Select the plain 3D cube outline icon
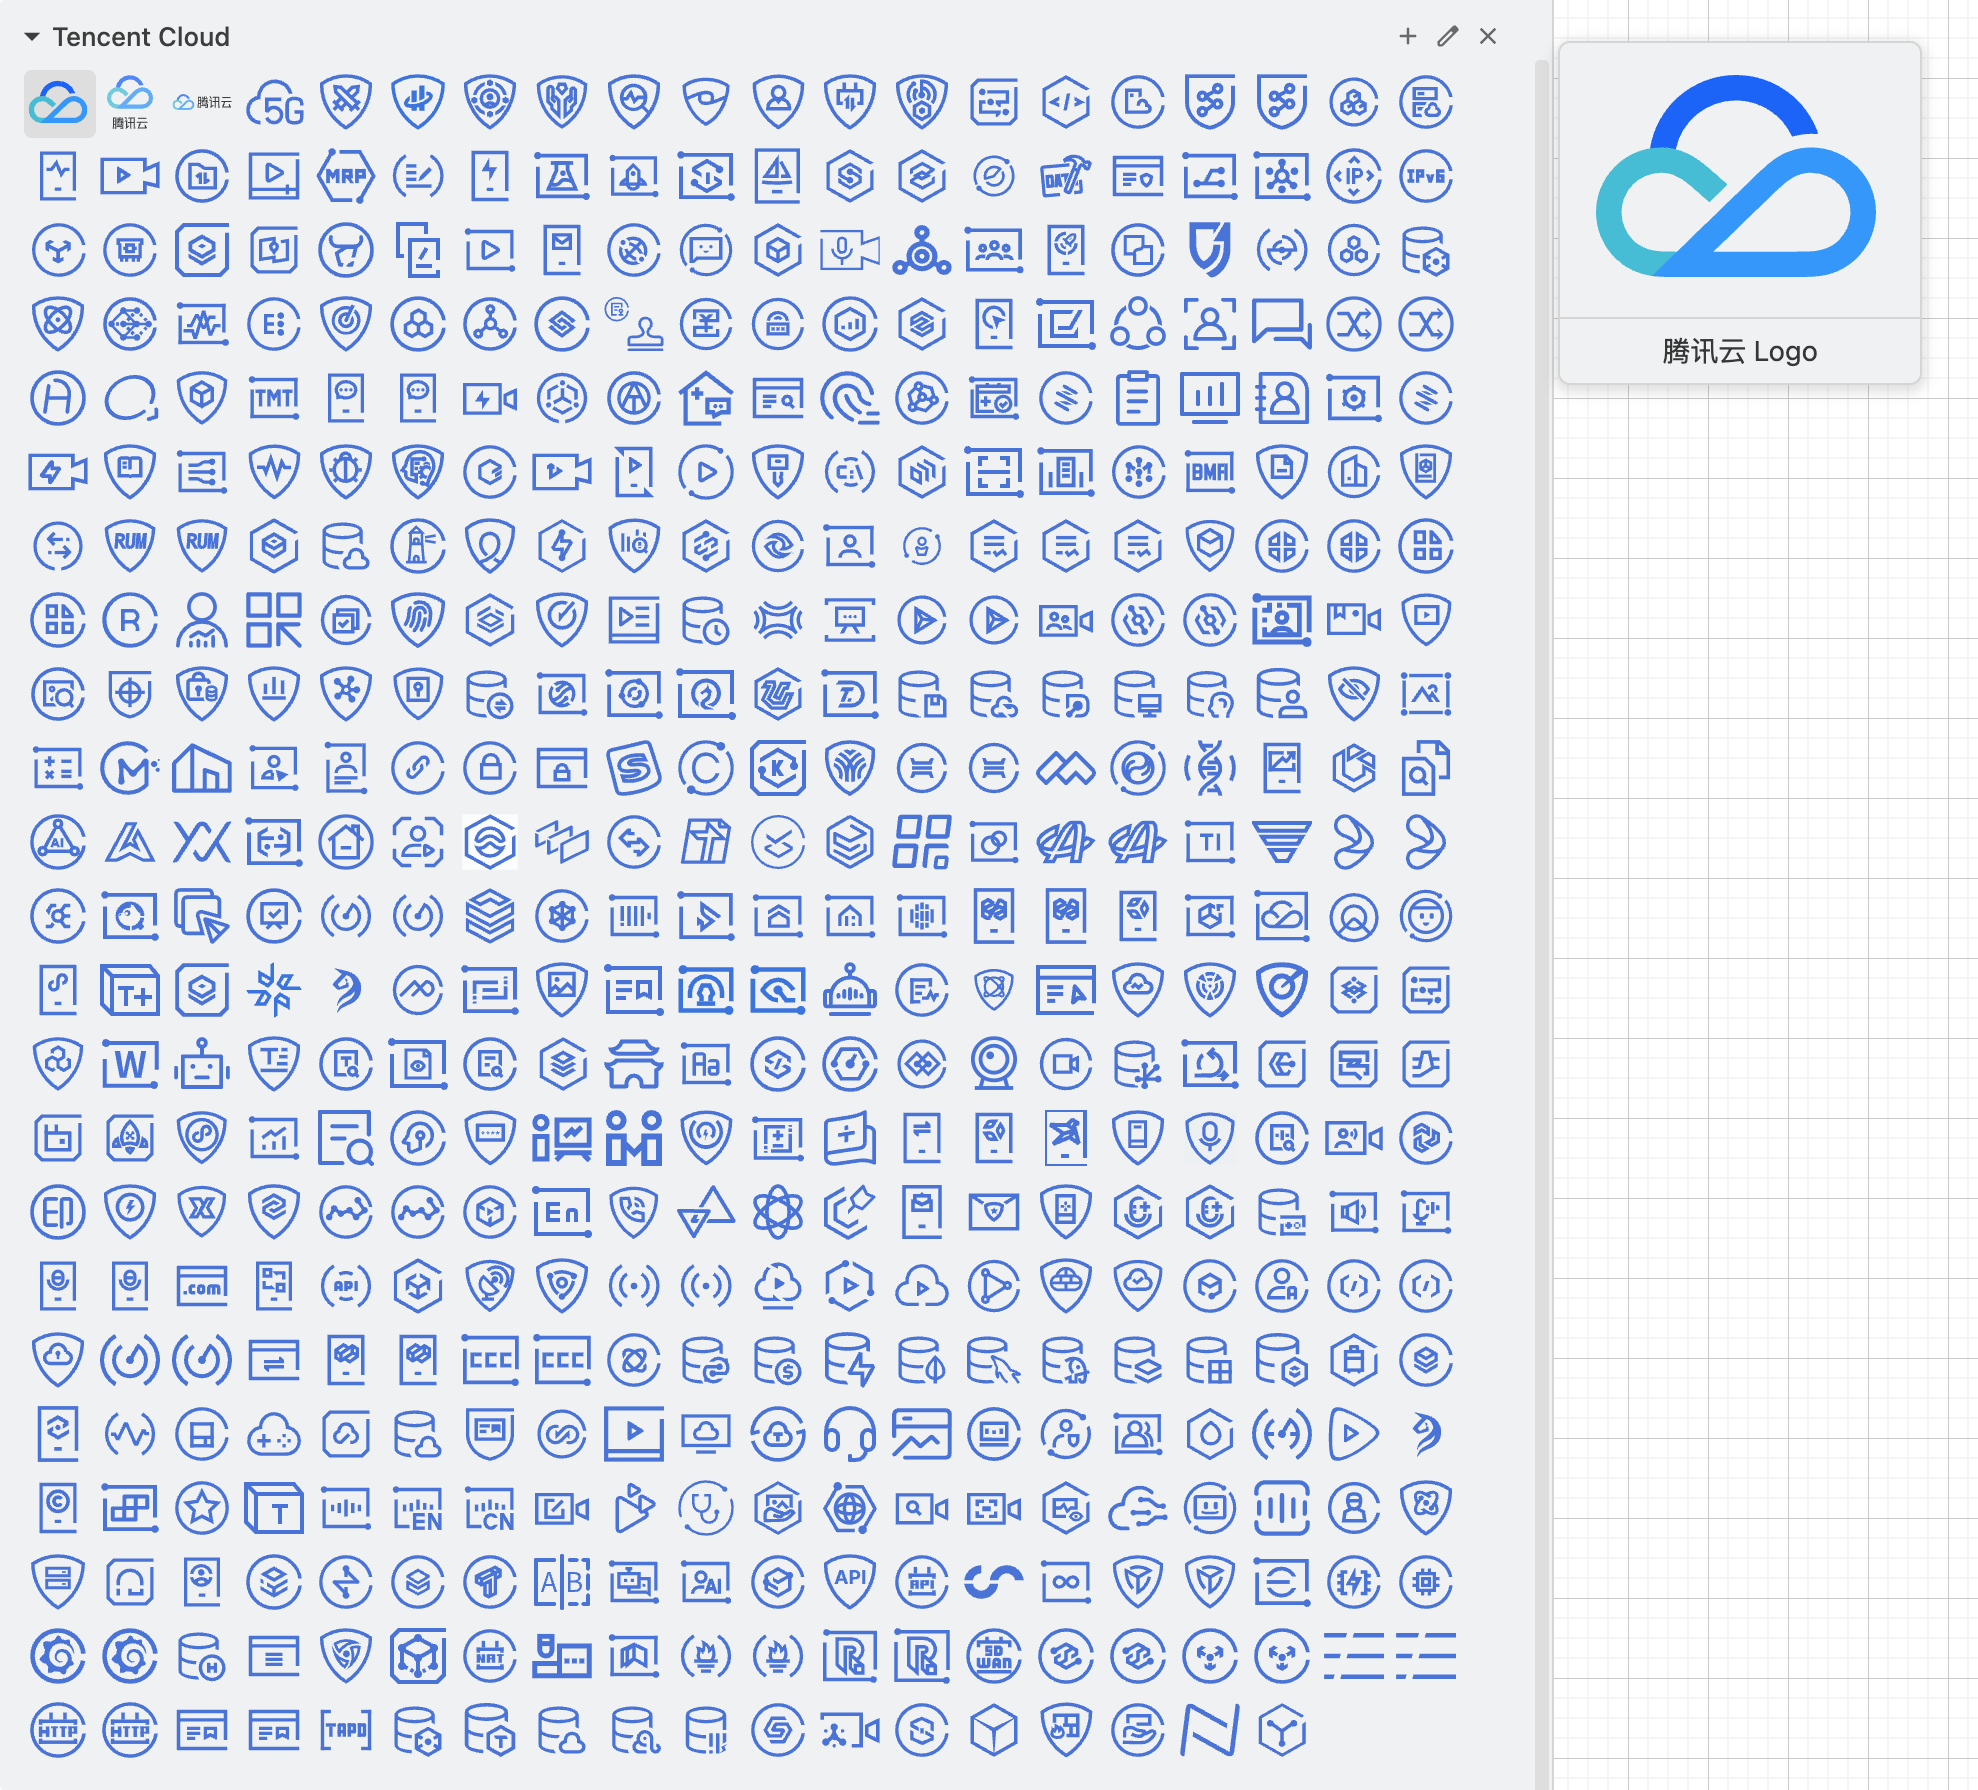Viewport: 1978px width, 1790px height. [994, 1730]
